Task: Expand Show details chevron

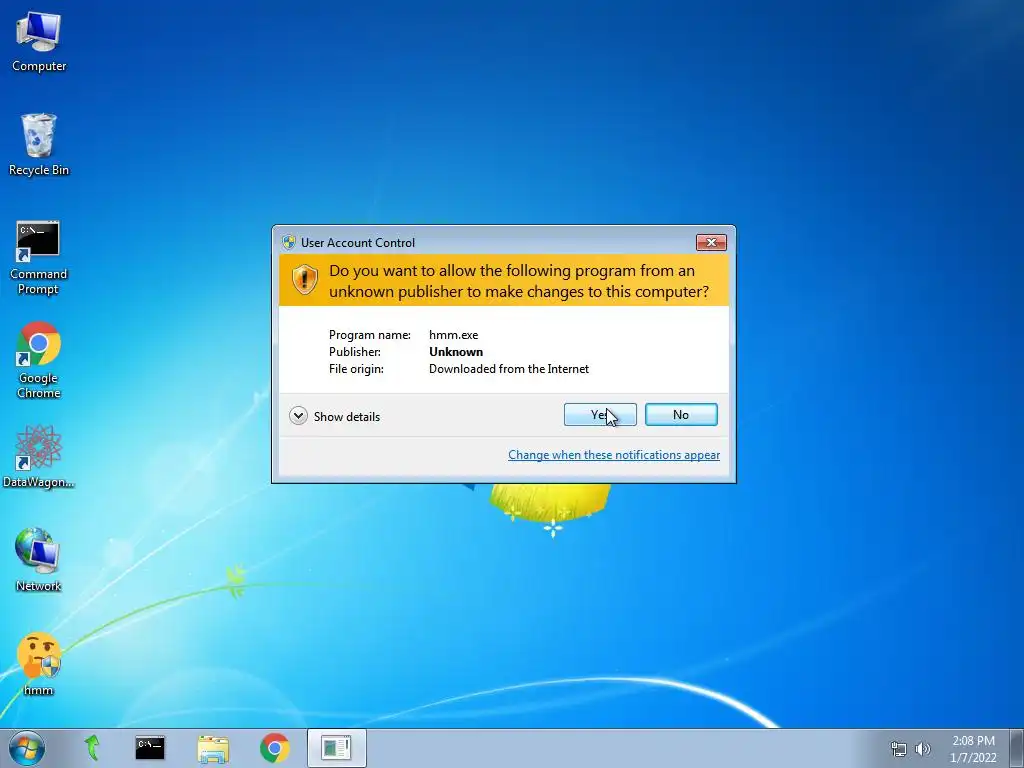Action: tap(298, 416)
